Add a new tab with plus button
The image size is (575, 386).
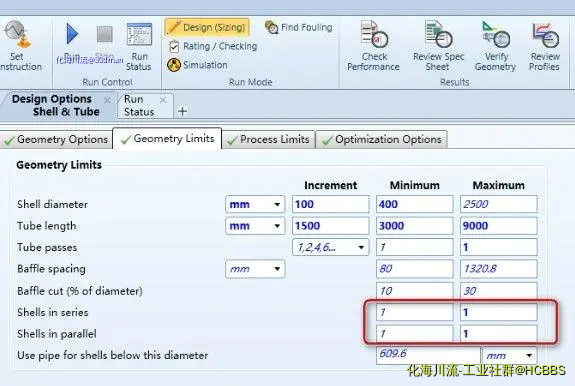point(182,111)
